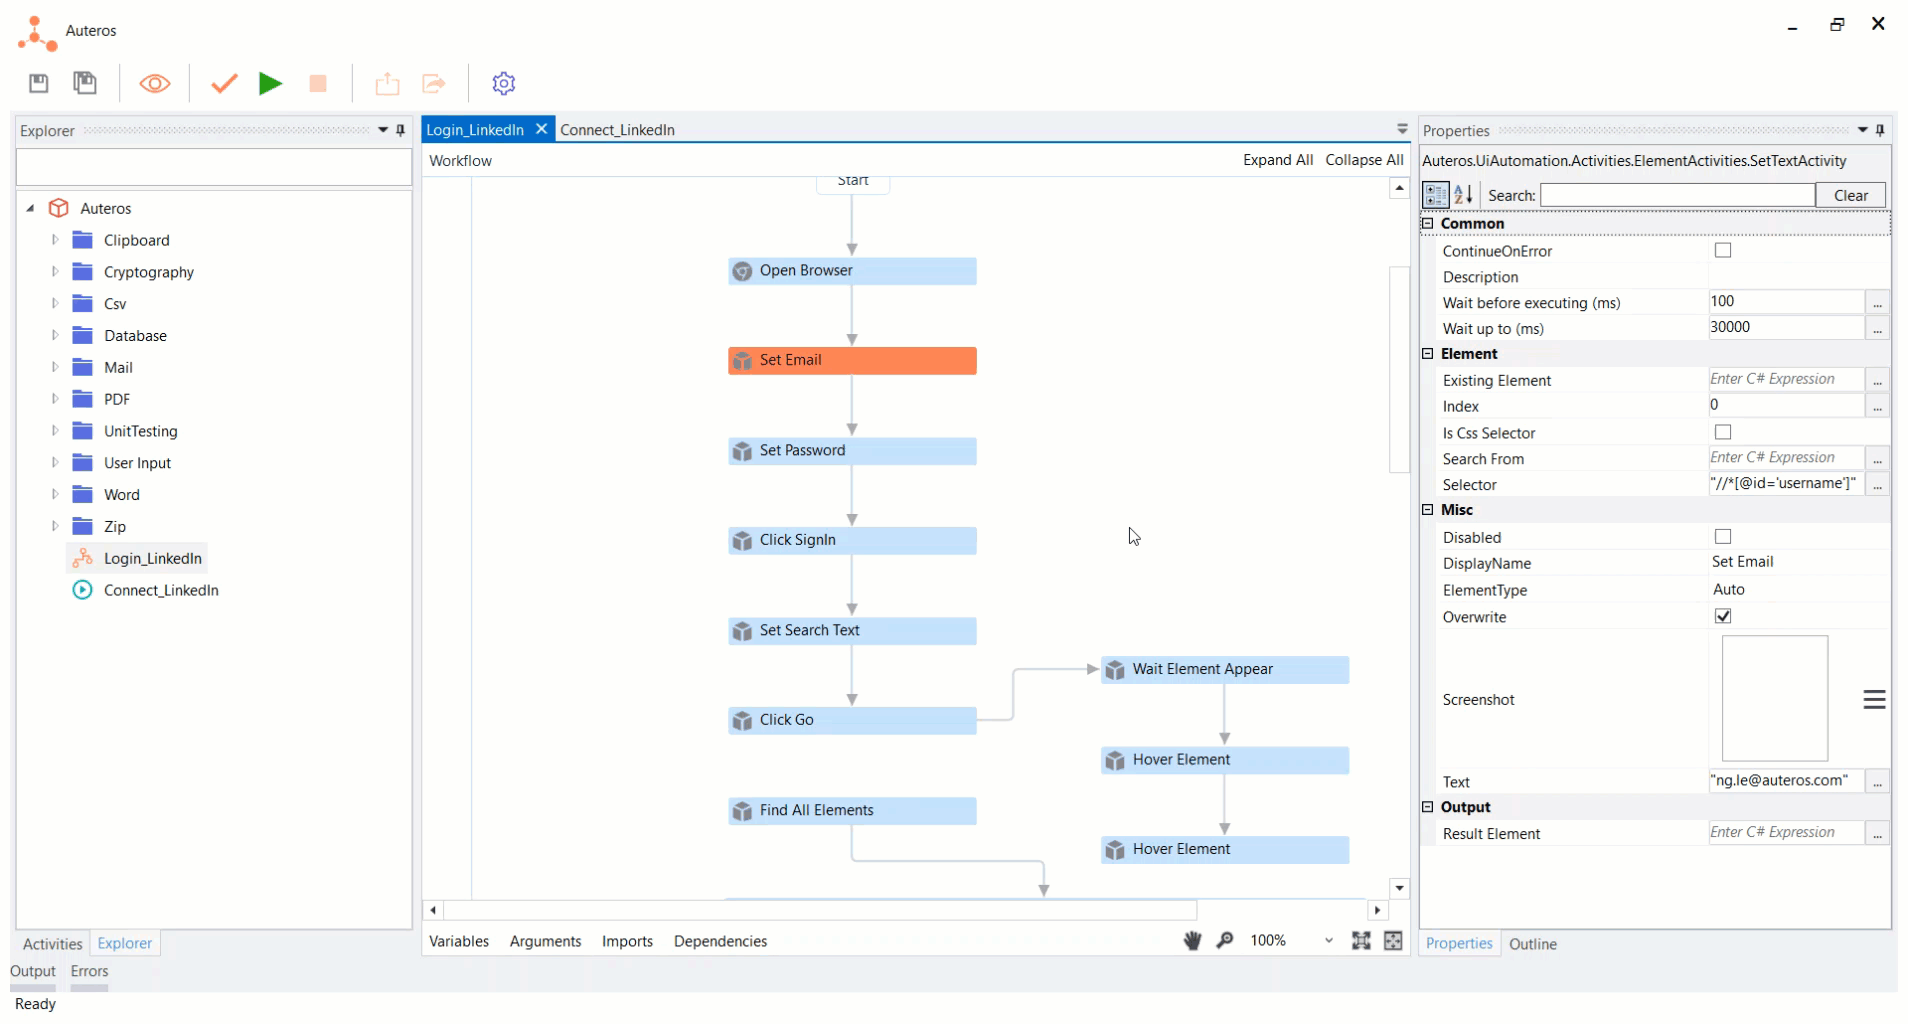
Task: Open the Selector expression editor ellipsis
Action: [x=1877, y=484]
